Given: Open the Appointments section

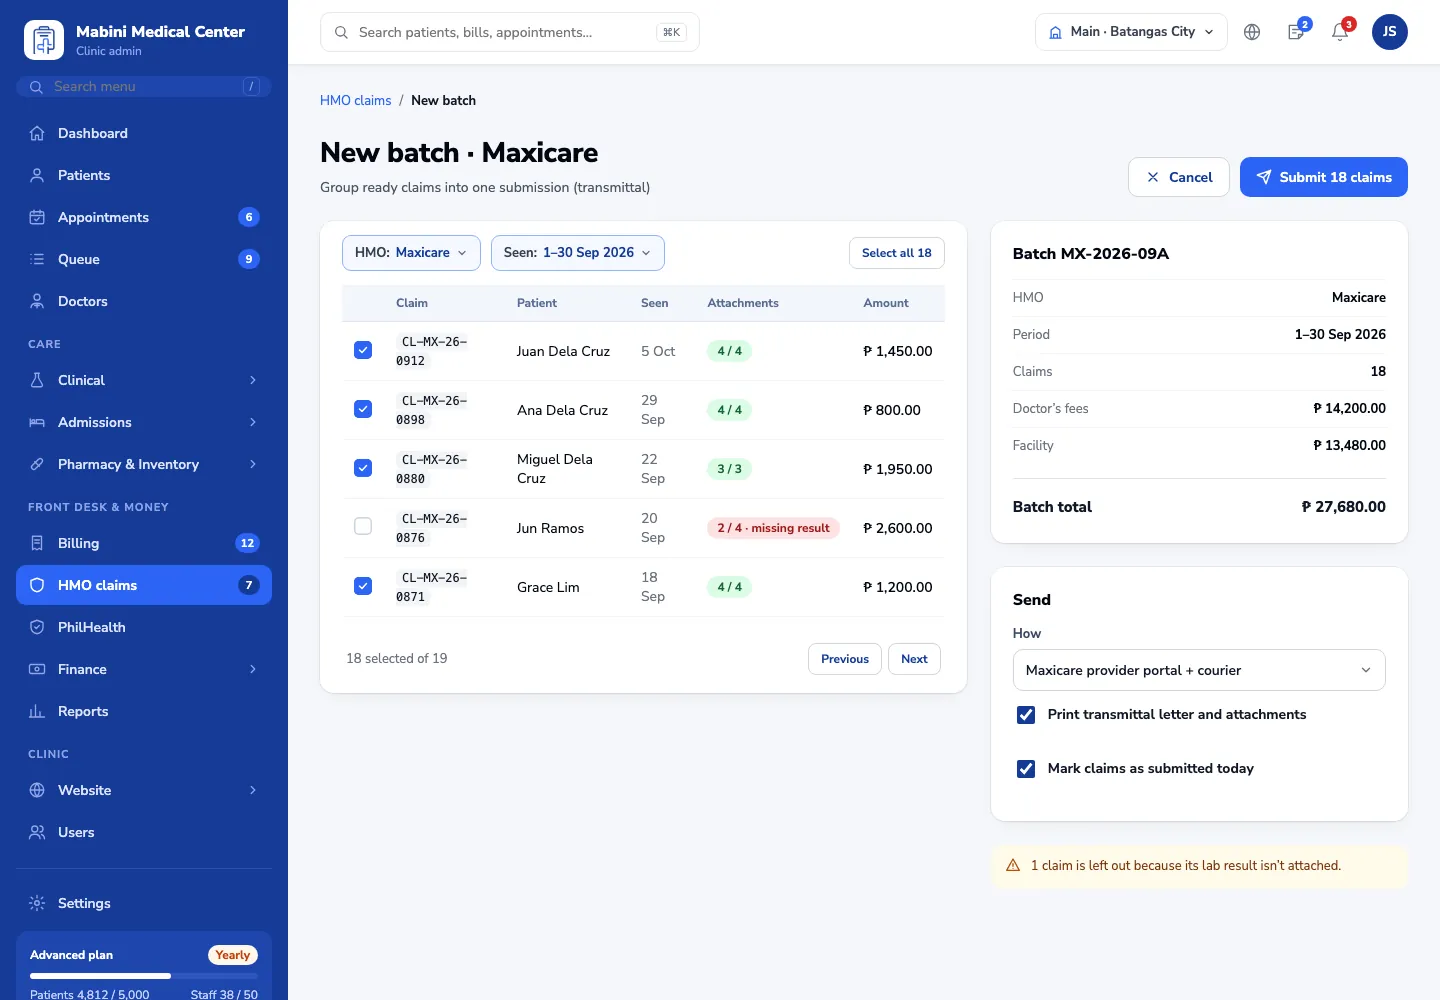Looking at the screenshot, I should [144, 217].
